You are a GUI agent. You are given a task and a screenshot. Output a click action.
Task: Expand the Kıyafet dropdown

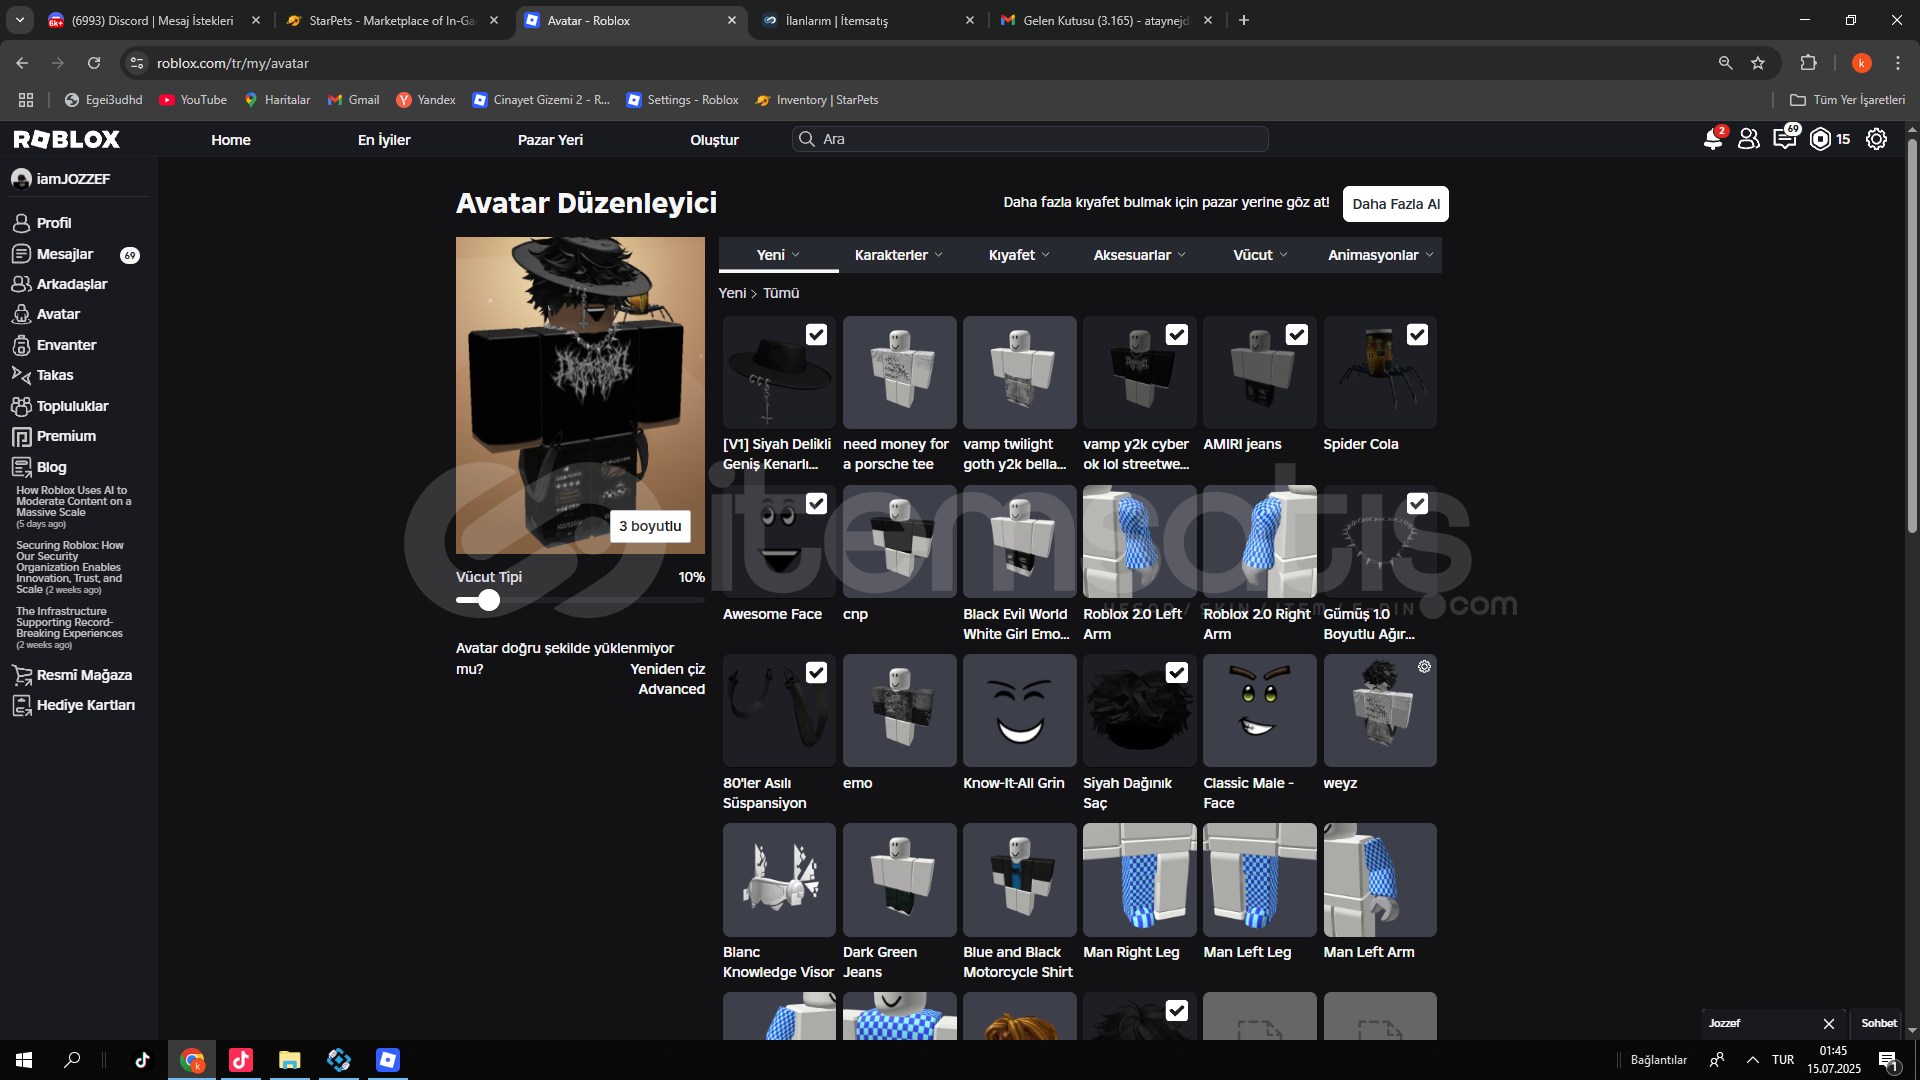click(1019, 255)
